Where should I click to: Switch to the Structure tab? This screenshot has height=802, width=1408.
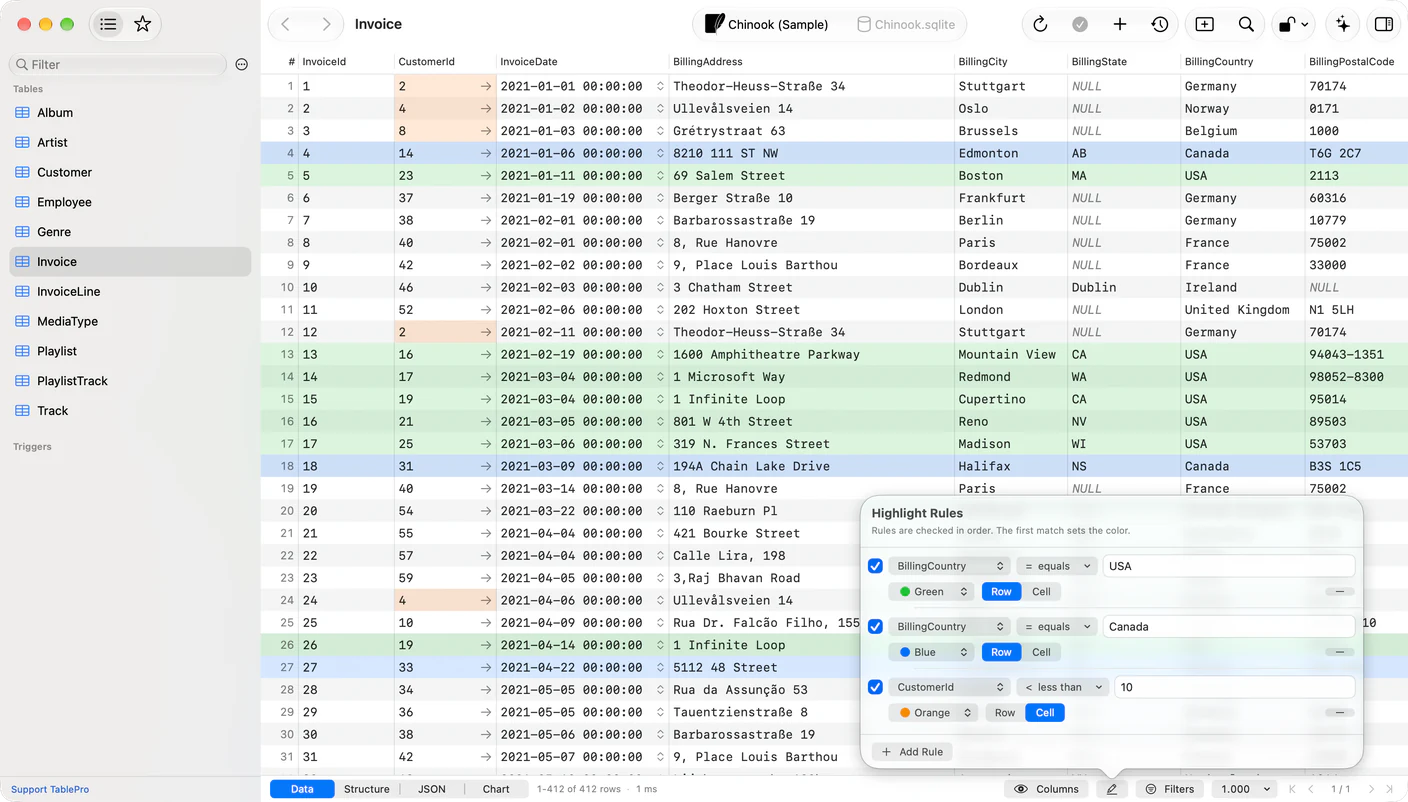pos(367,789)
